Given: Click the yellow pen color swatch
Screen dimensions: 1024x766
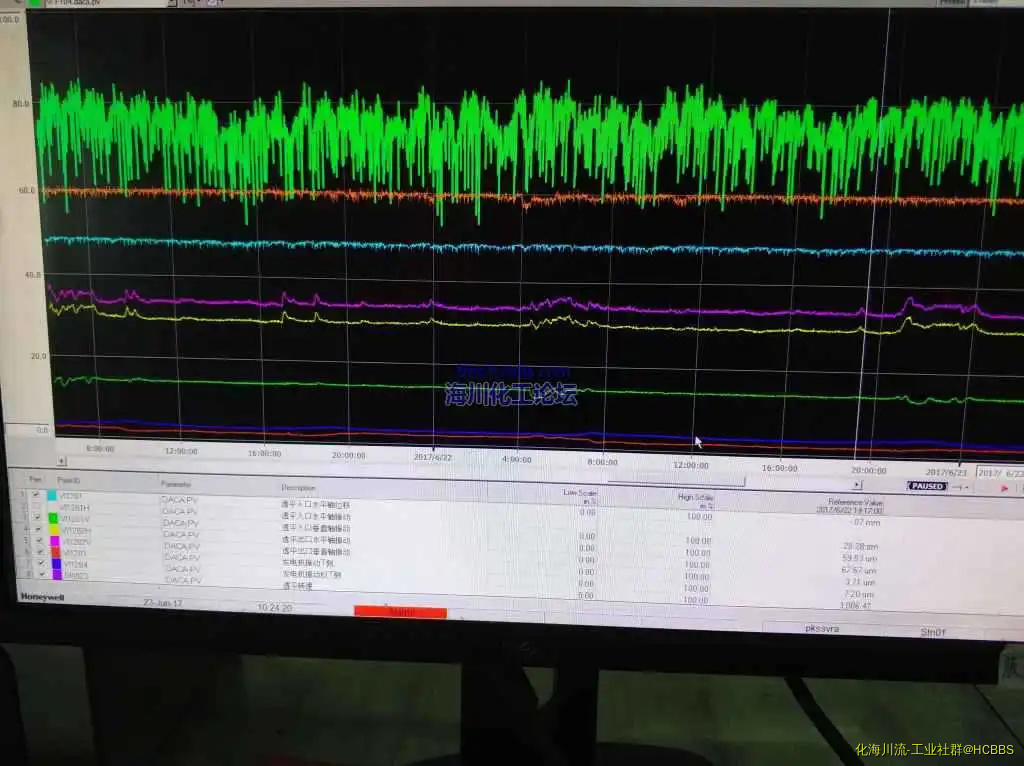Looking at the screenshot, I should click(x=53, y=530).
